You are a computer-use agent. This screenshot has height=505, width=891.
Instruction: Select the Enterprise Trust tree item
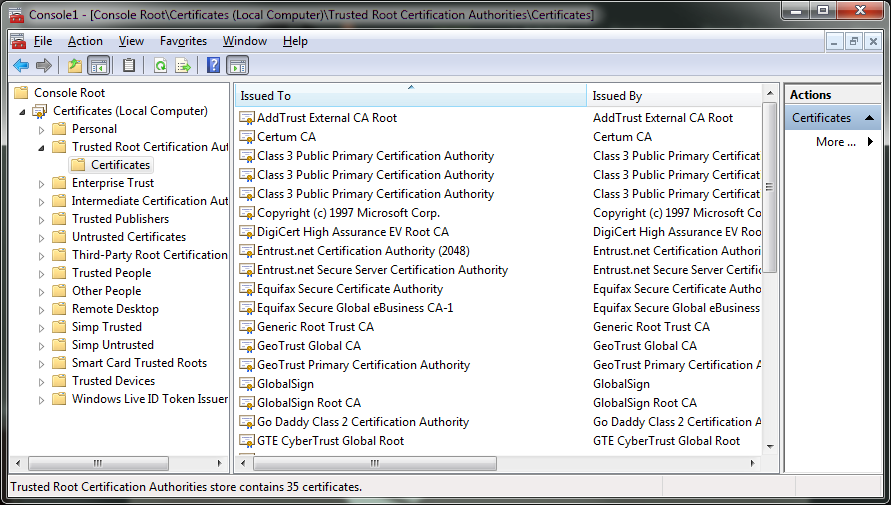tap(113, 183)
